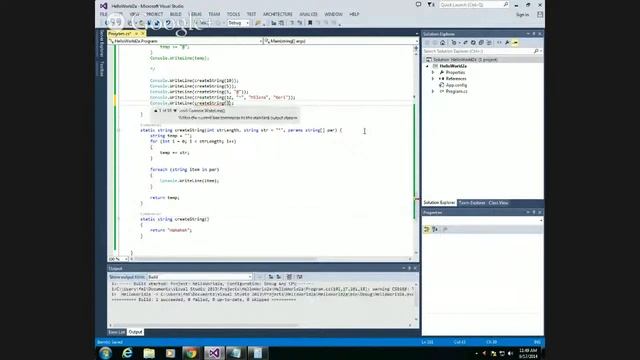
Task: Click Categorized view icon in Properties panel
Action: [x=427, y=229]
